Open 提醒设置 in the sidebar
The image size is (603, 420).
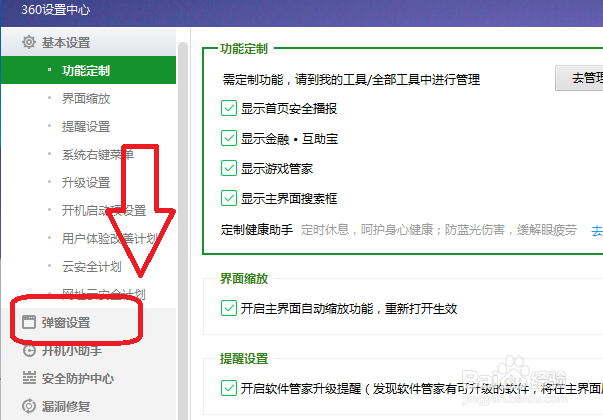tap(88, 127)
